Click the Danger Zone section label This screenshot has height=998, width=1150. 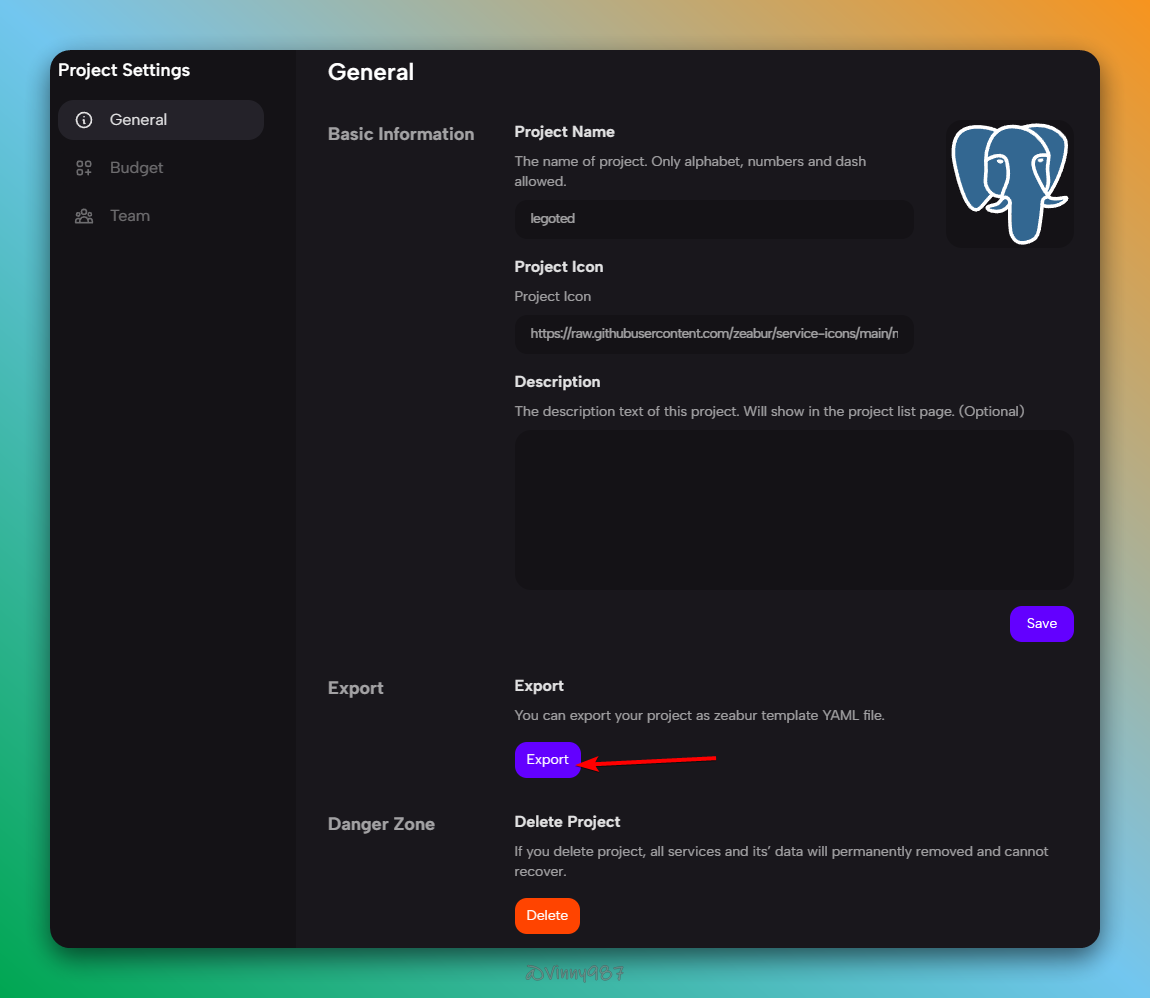pyautogui.click(x=381, y=824)
